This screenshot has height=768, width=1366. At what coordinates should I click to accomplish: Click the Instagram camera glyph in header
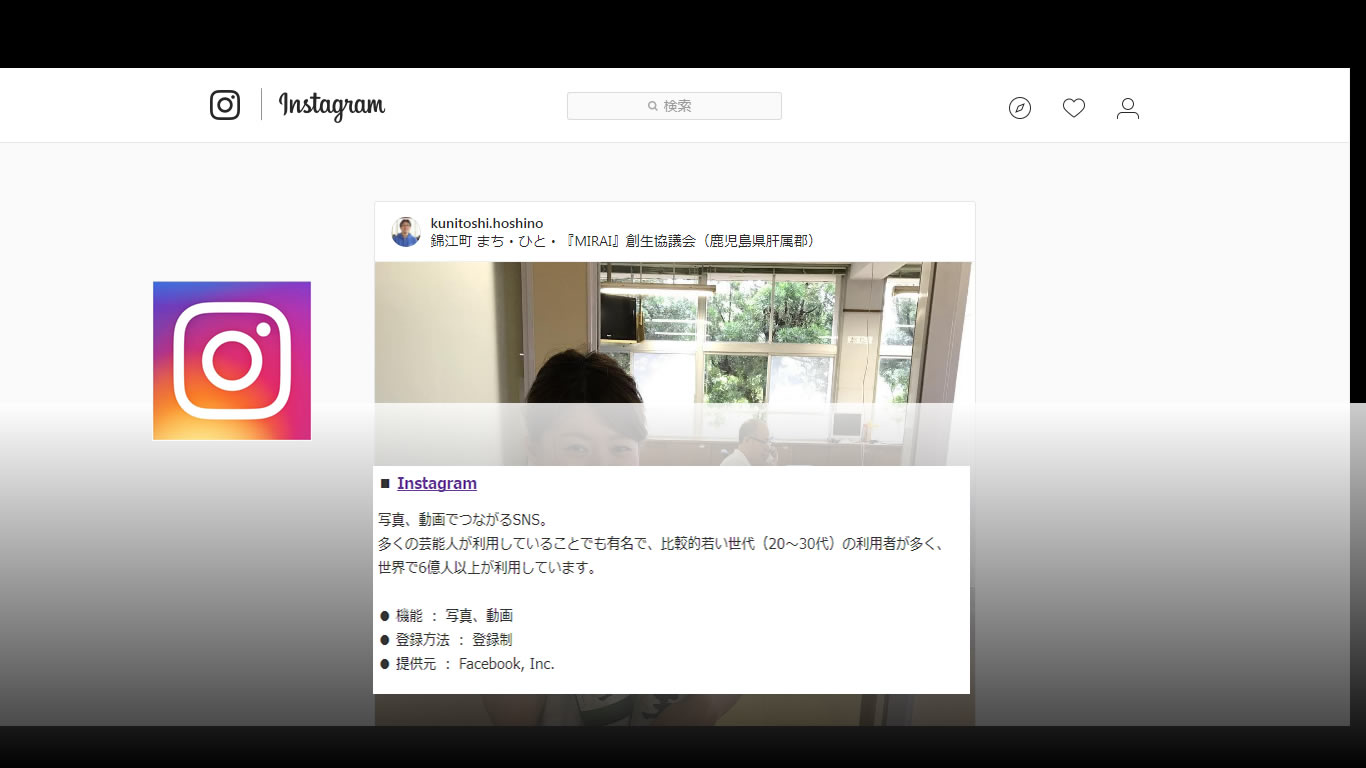click(x=225, y=105)
